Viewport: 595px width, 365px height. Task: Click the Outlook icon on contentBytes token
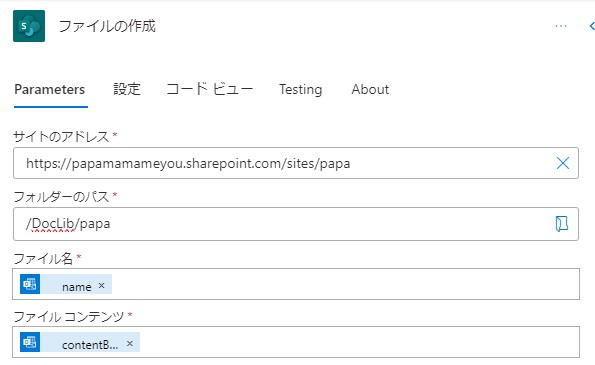[x=30, y=342]
